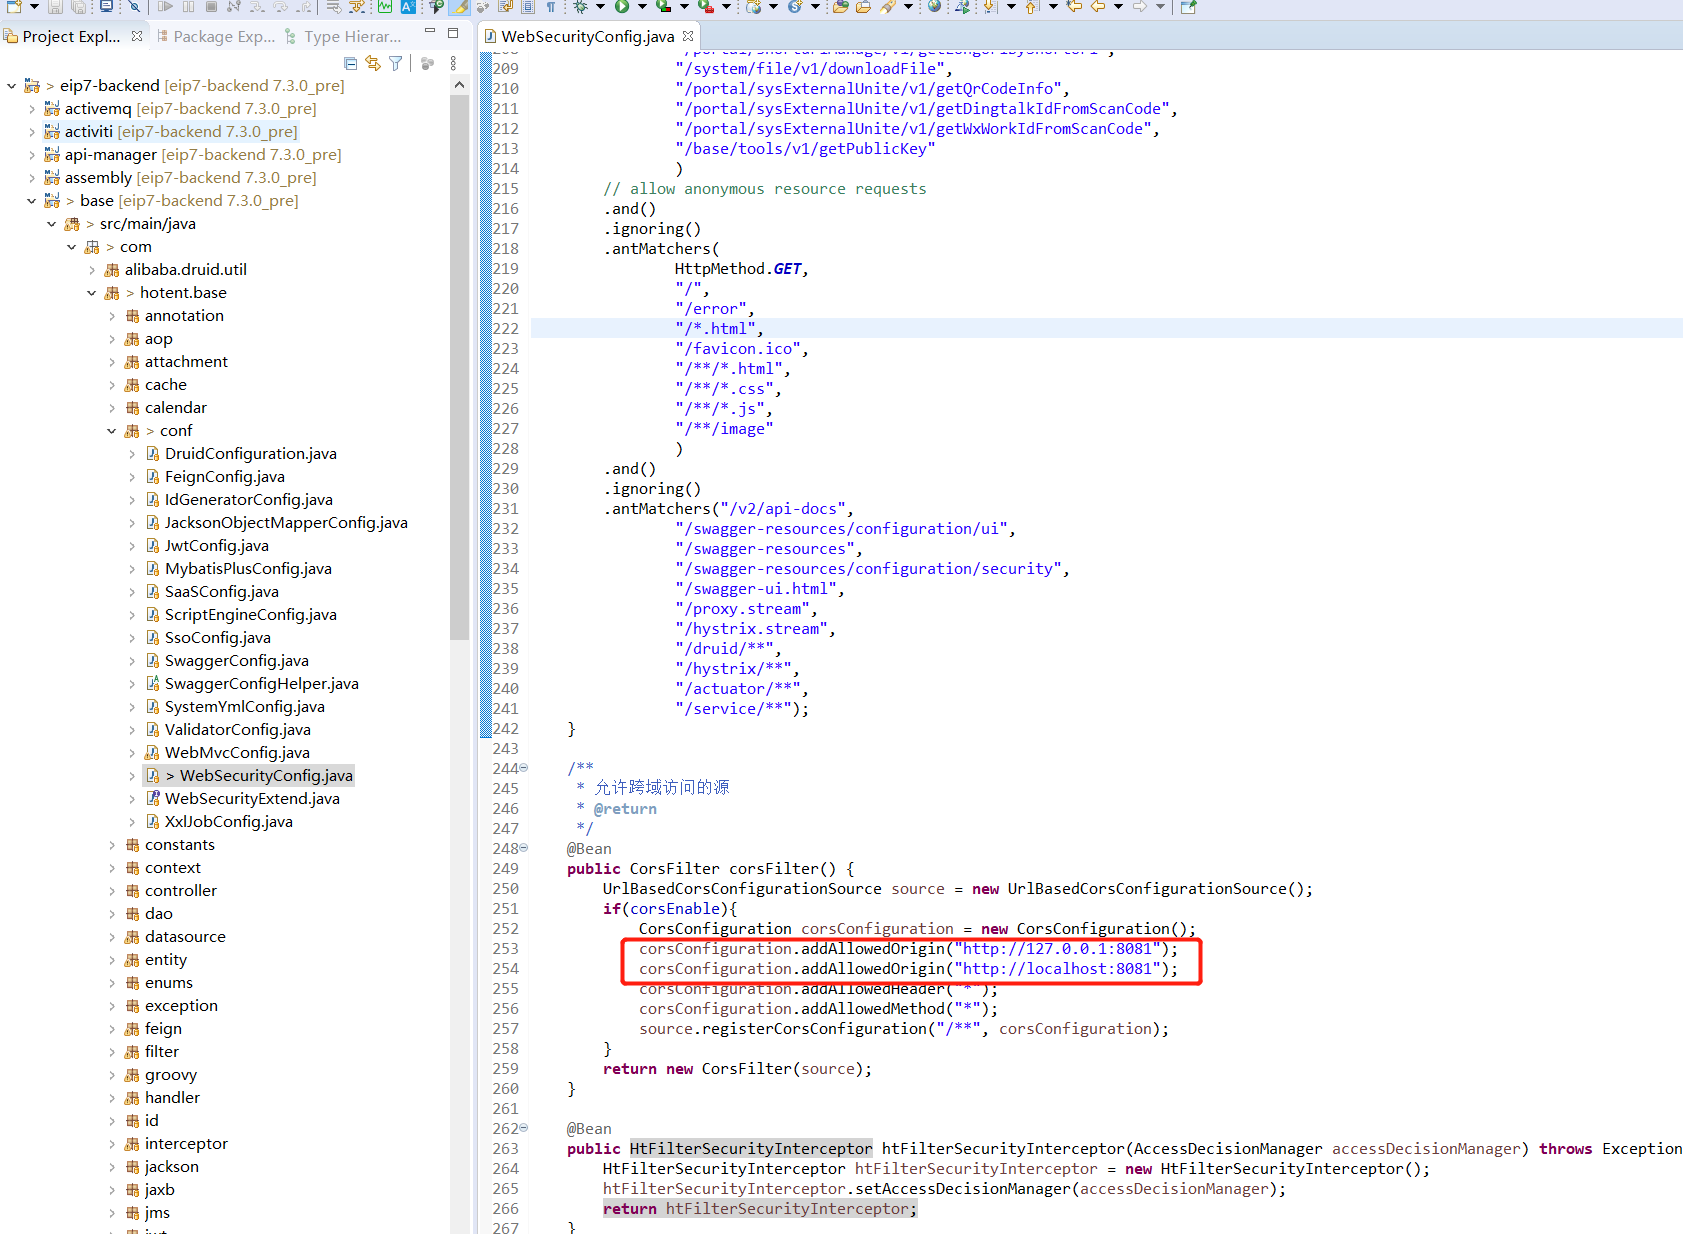Collapse the javadoc fold at line 244
The width and height of the screenshot is (1683, 1234).
523,768
